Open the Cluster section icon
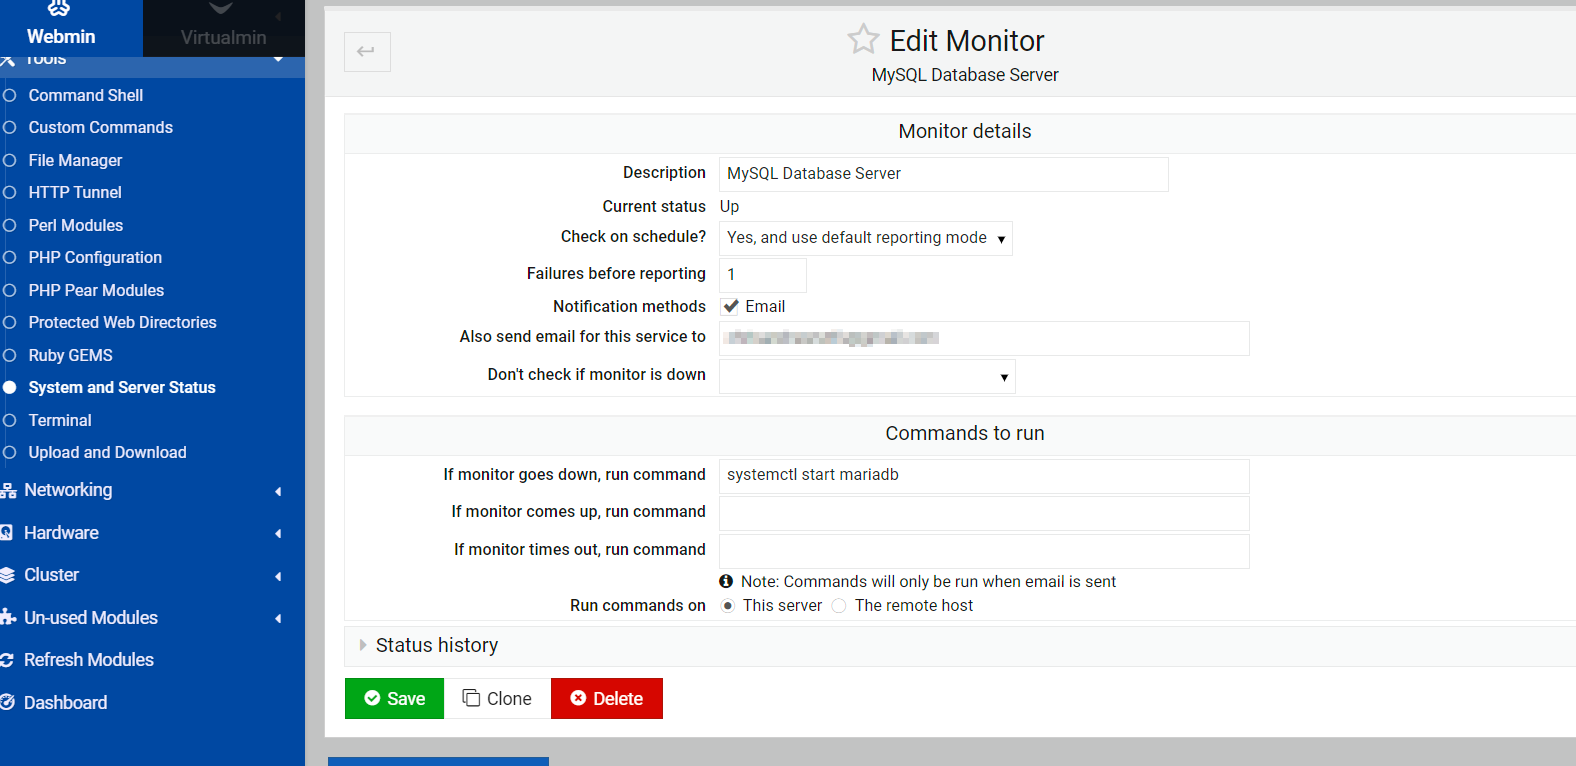Image resolution: width=1576 pixels, height=766 pixels. [x=7, y=575]
